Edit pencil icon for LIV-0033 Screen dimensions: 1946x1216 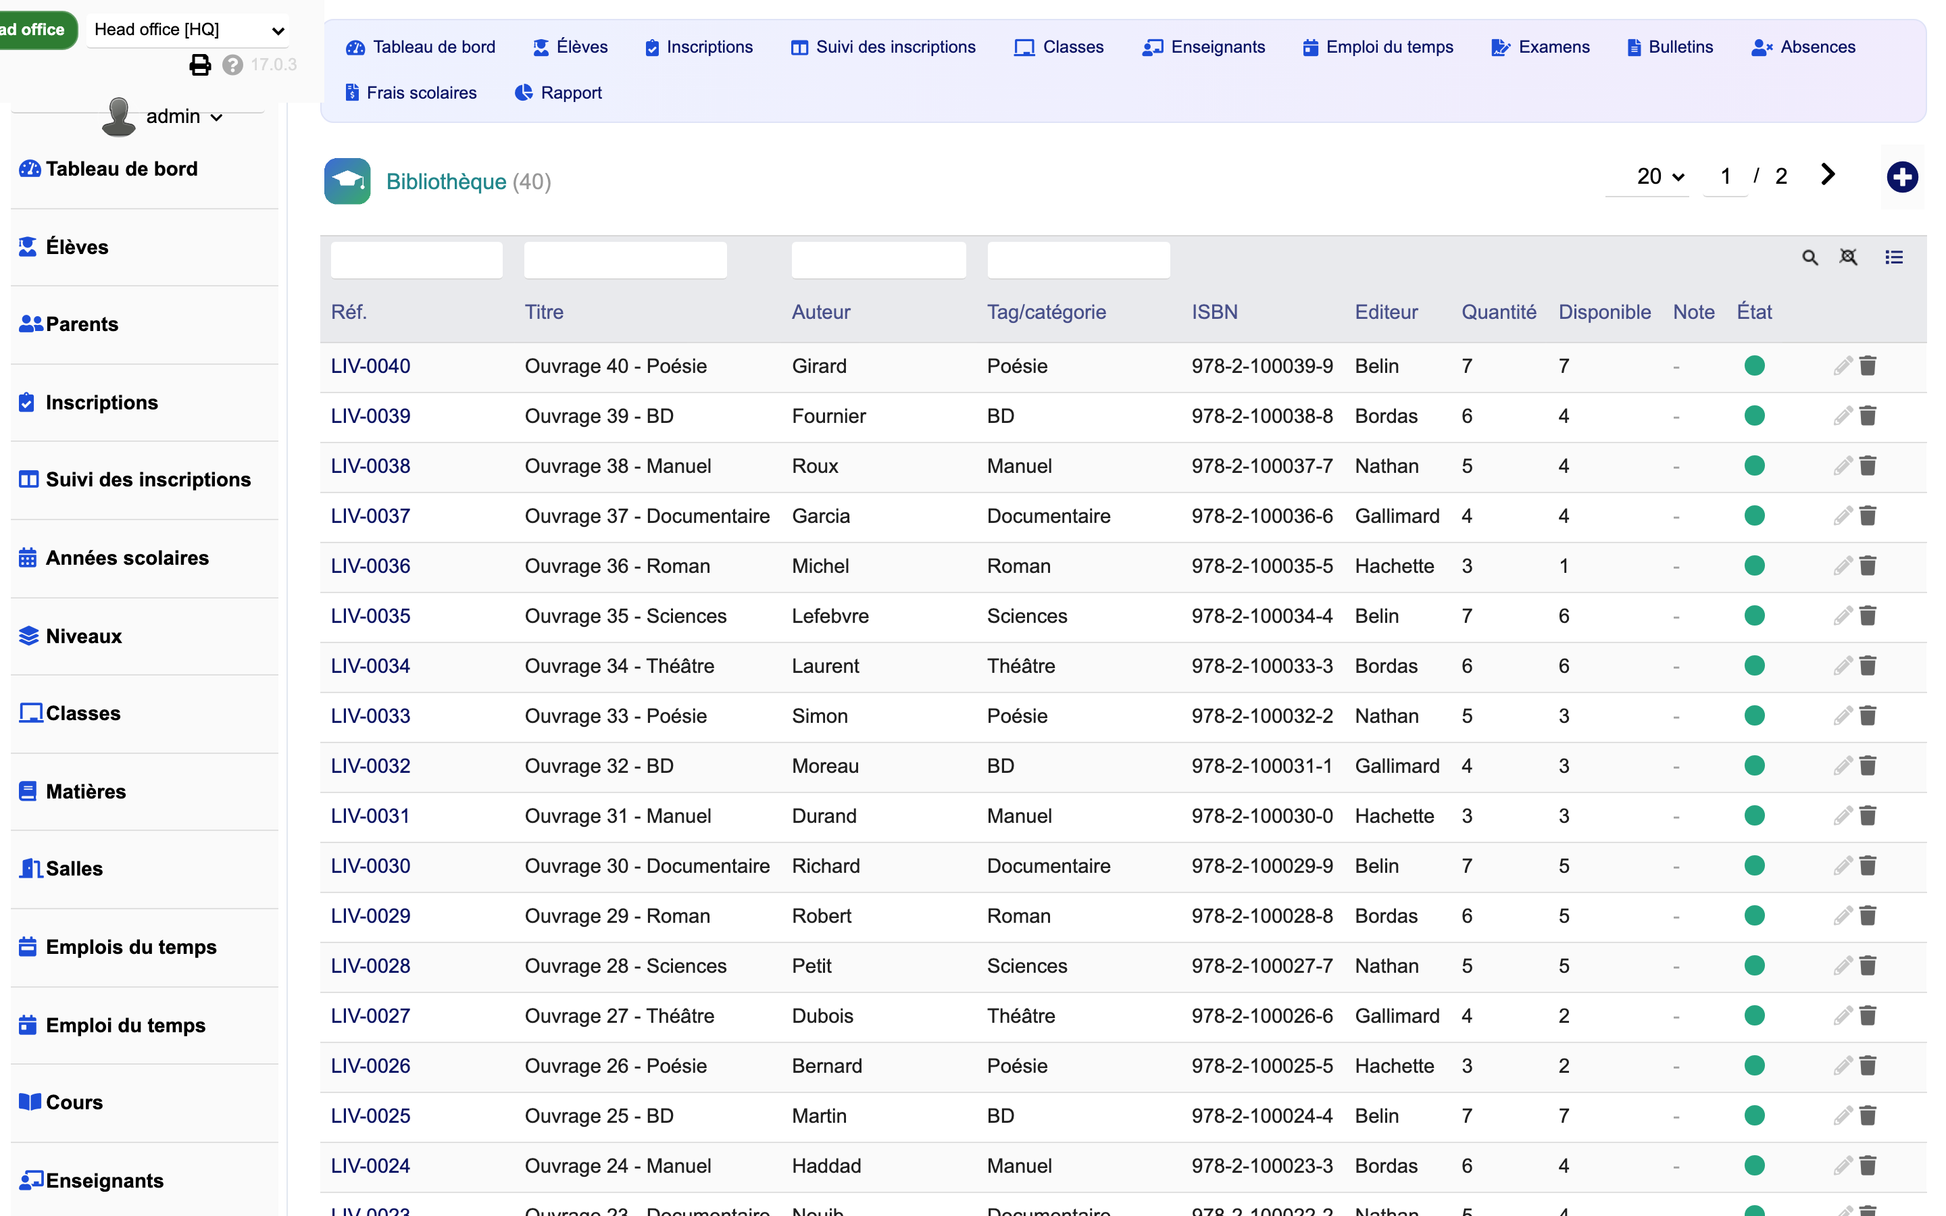[1843, 716]
